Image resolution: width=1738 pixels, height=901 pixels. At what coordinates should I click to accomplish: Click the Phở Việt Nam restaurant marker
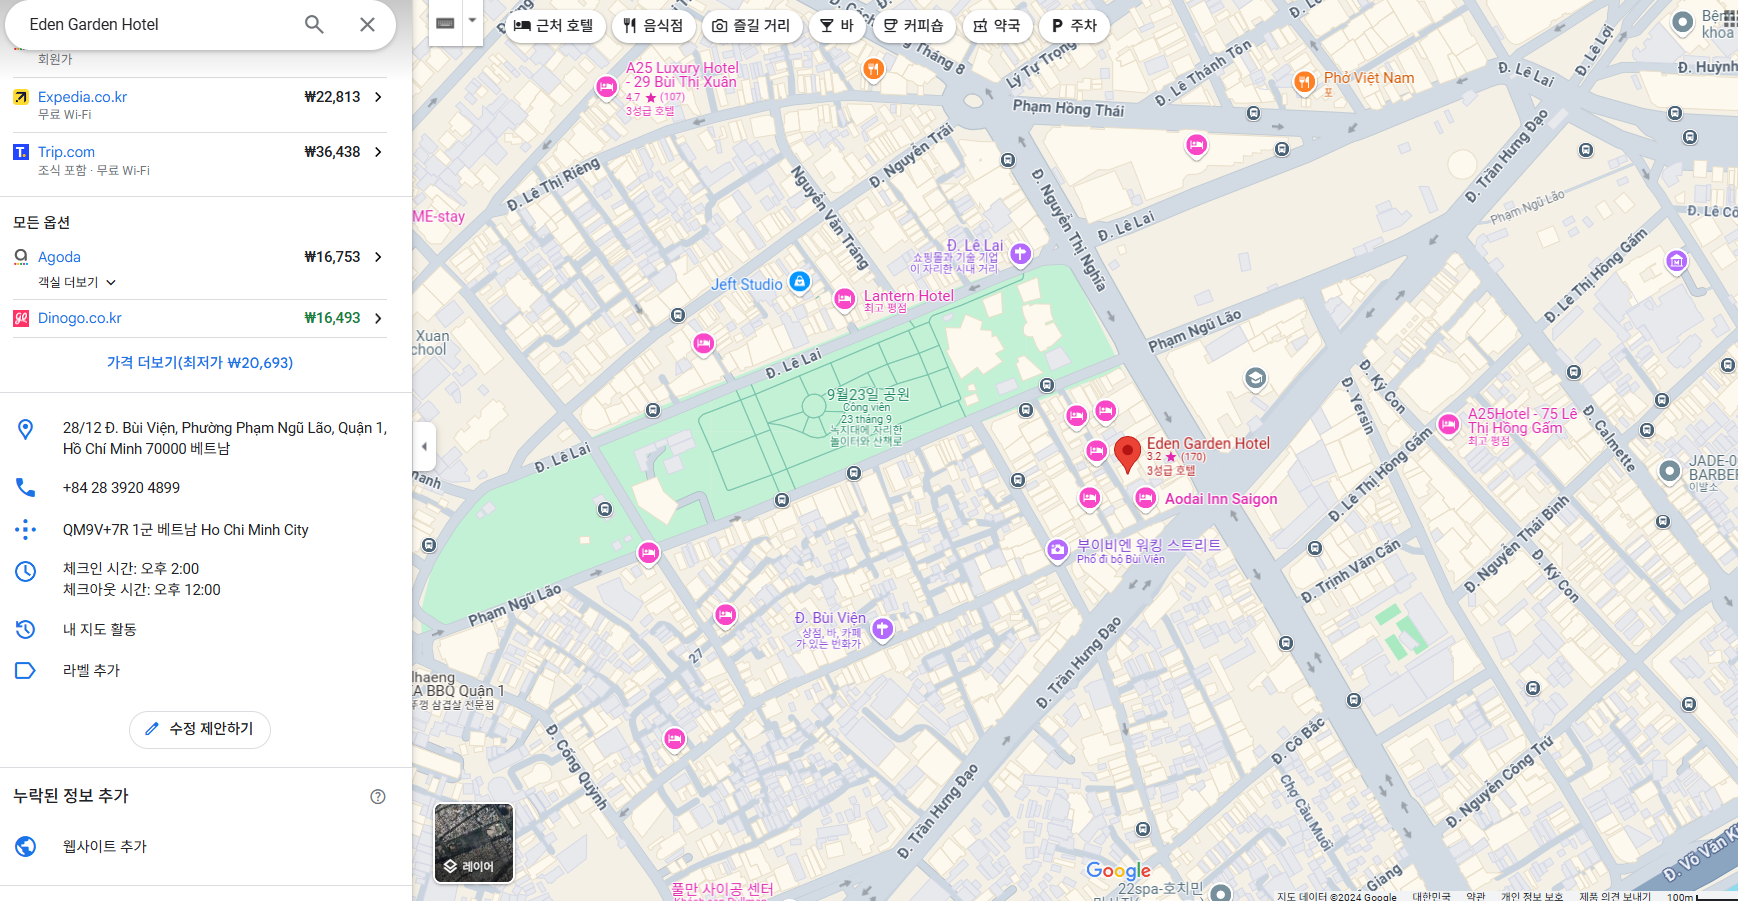pos(1304,82)
